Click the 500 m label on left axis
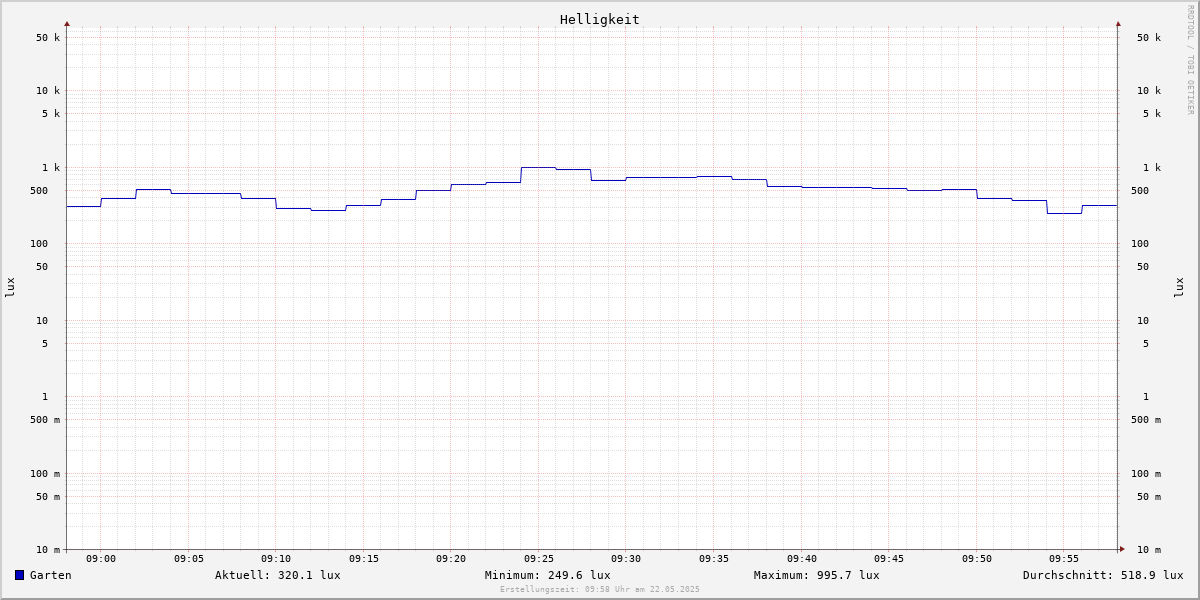Screen dimensions: 1200x600 (45, 420)
